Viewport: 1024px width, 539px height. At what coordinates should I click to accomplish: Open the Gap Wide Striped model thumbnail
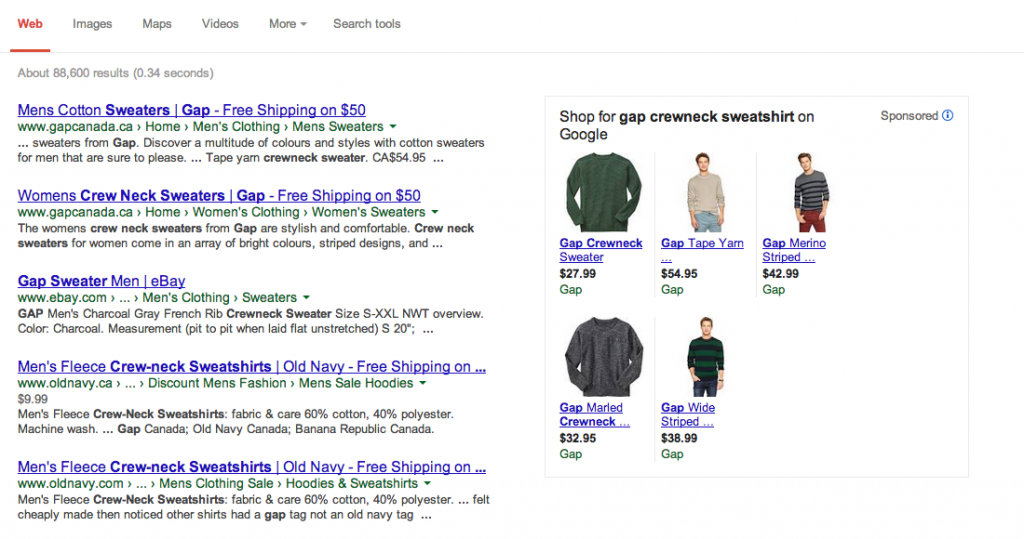705,357
